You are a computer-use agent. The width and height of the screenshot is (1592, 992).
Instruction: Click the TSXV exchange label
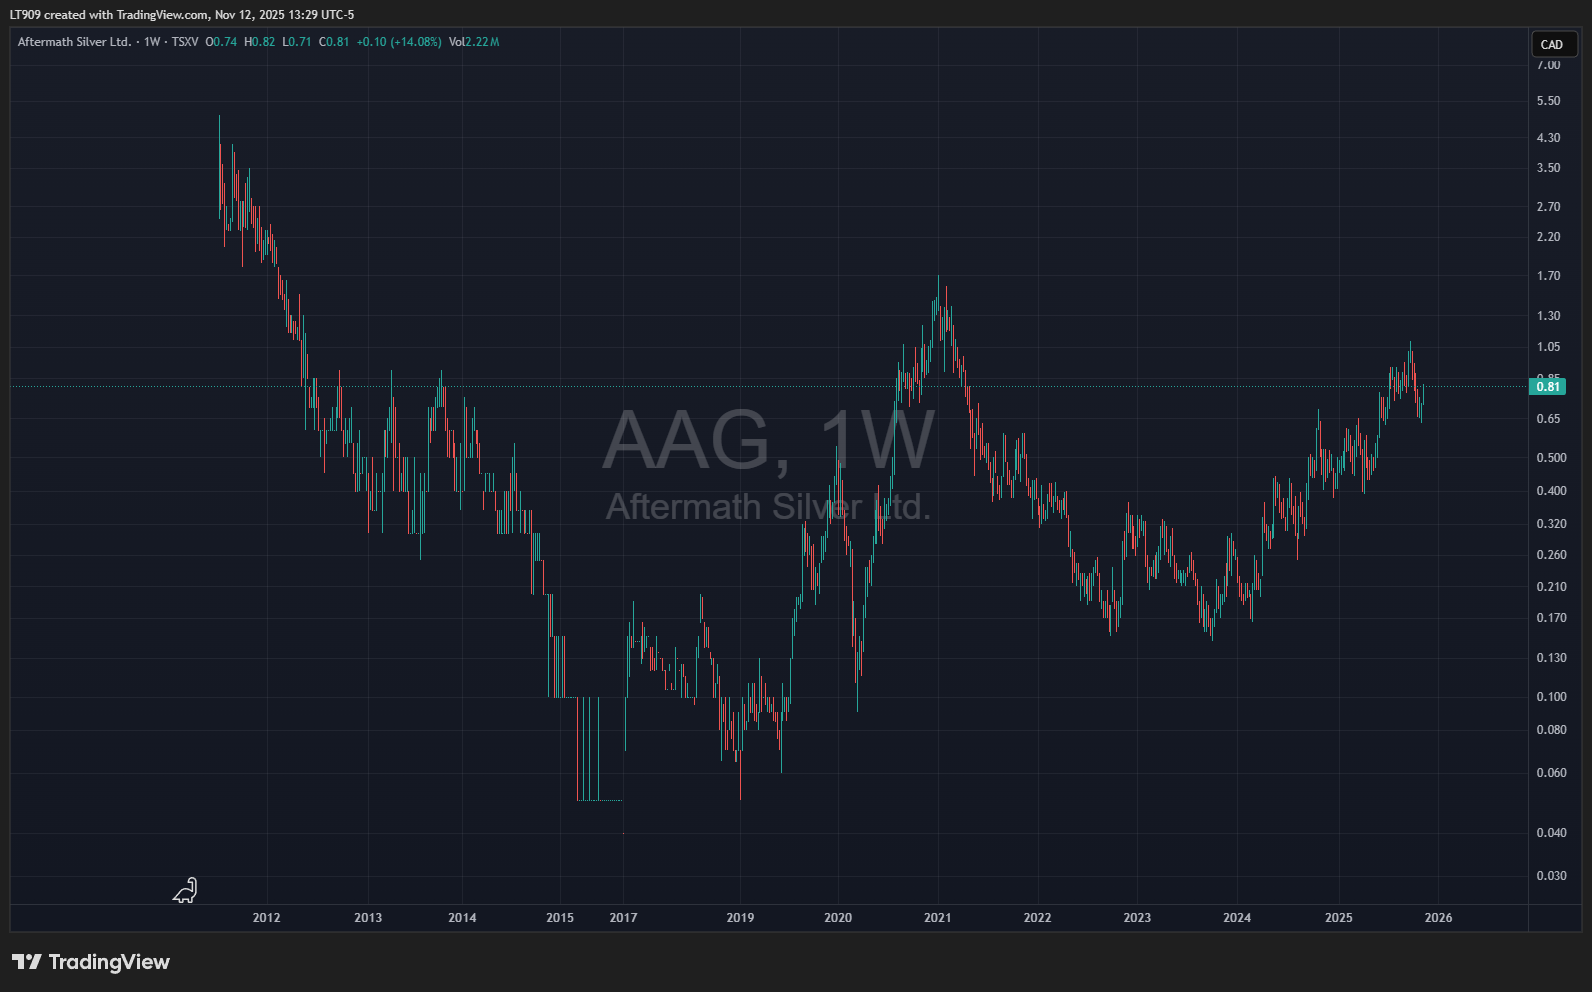coord(185,42)
